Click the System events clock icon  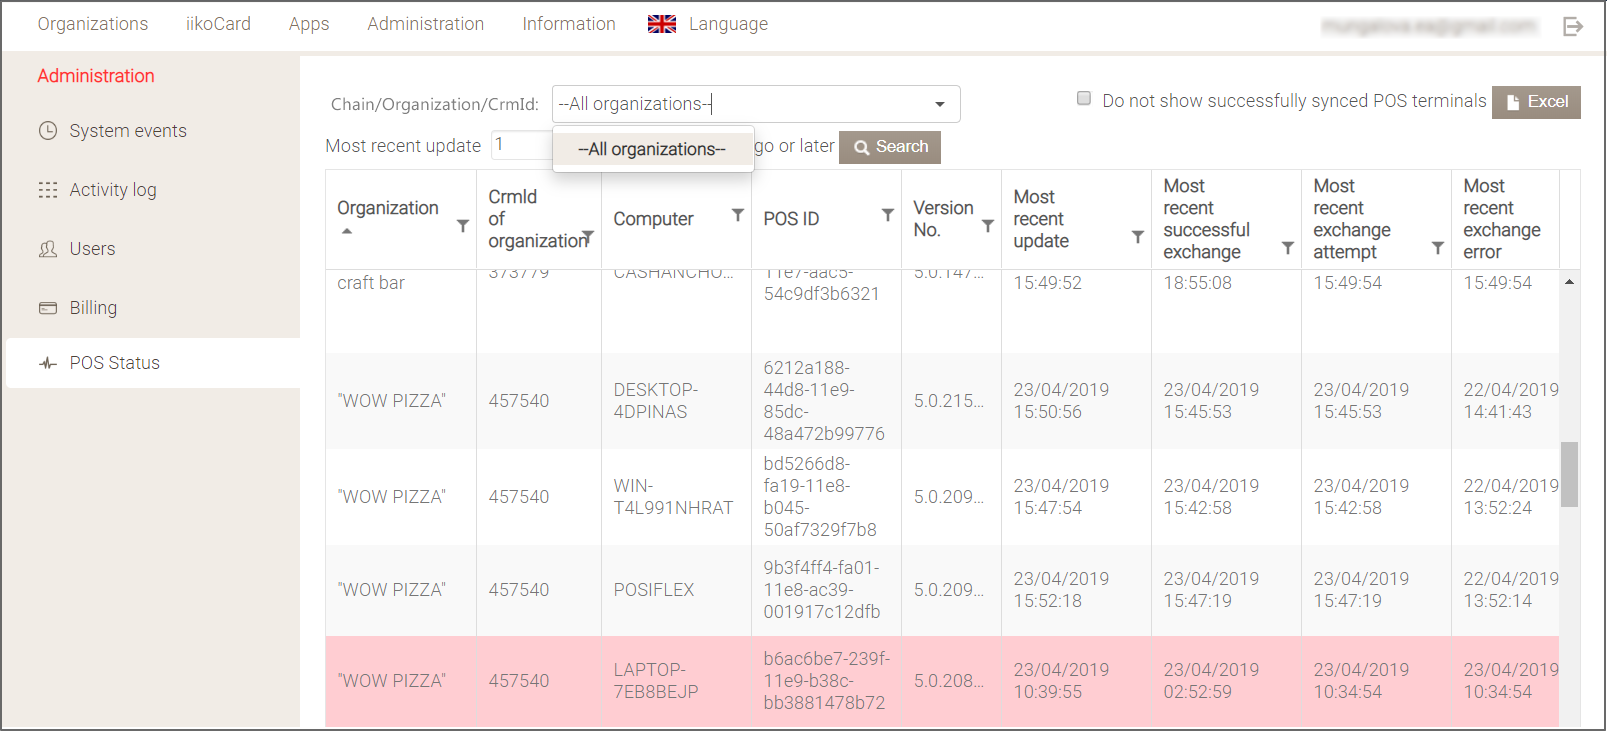click(x=48, y=131)
